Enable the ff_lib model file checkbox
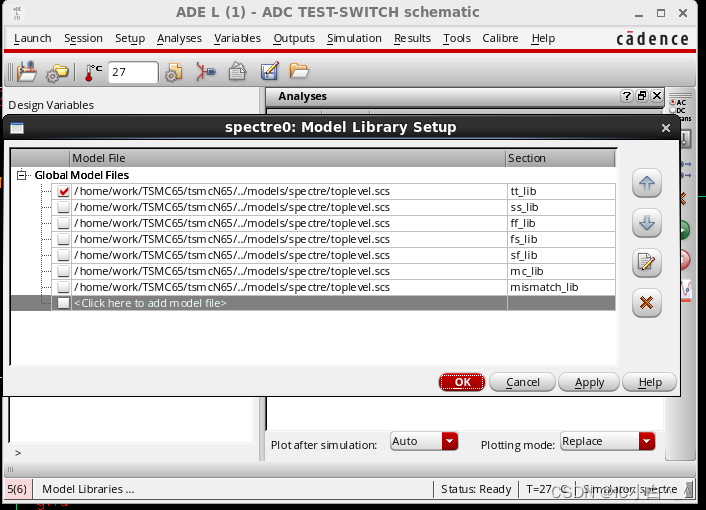 click(x=63, y=223)
